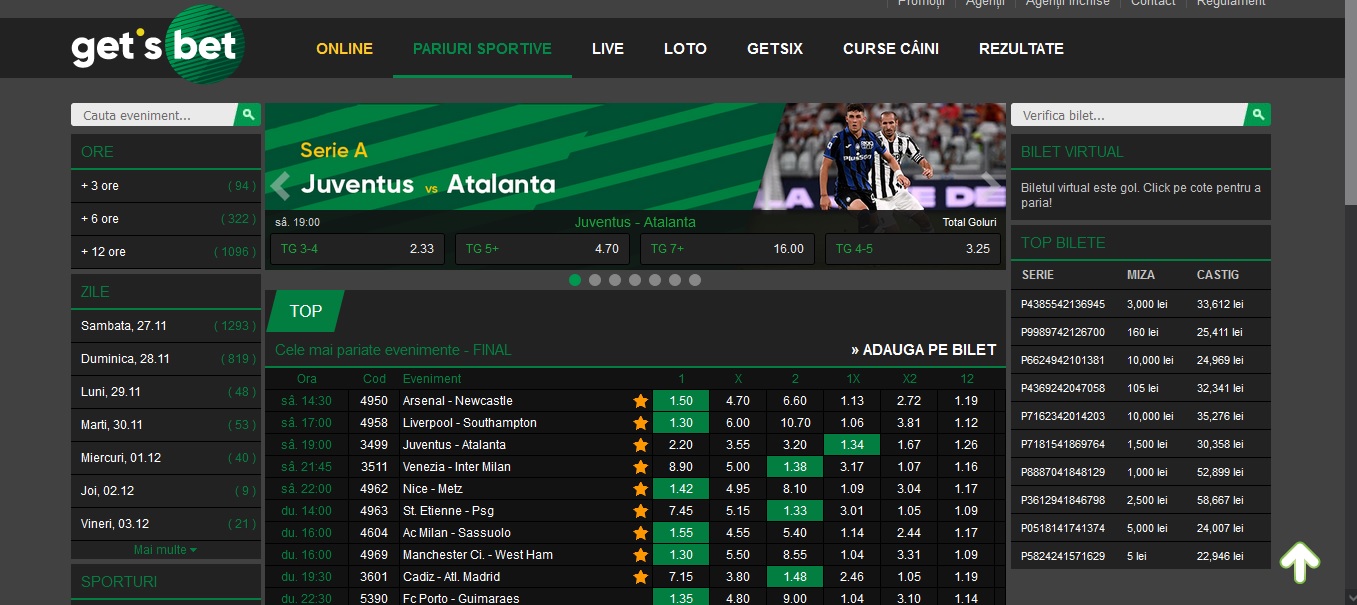
Task: Click the search icon beside Cauta eveniment
Action: coord(248,115)
